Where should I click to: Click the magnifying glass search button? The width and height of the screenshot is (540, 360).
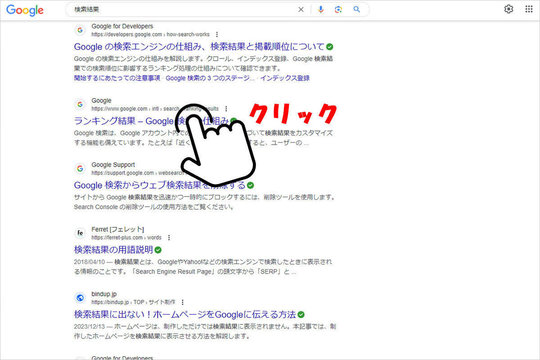pyautogui.click(x=356, y=10)
